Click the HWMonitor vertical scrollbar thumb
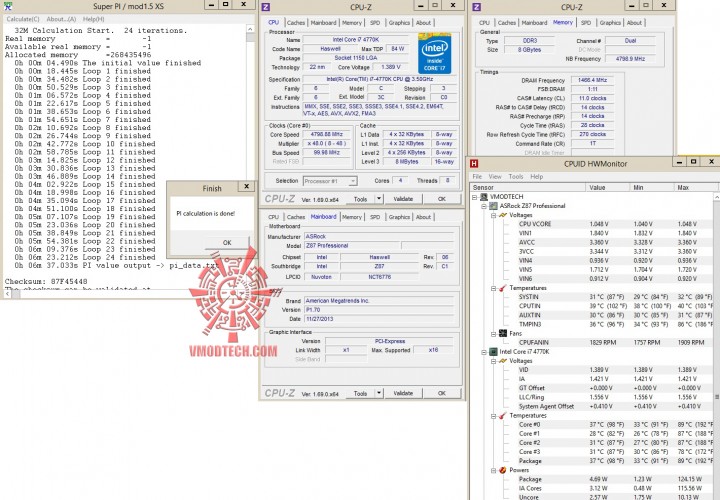 (x=717, y=396)
